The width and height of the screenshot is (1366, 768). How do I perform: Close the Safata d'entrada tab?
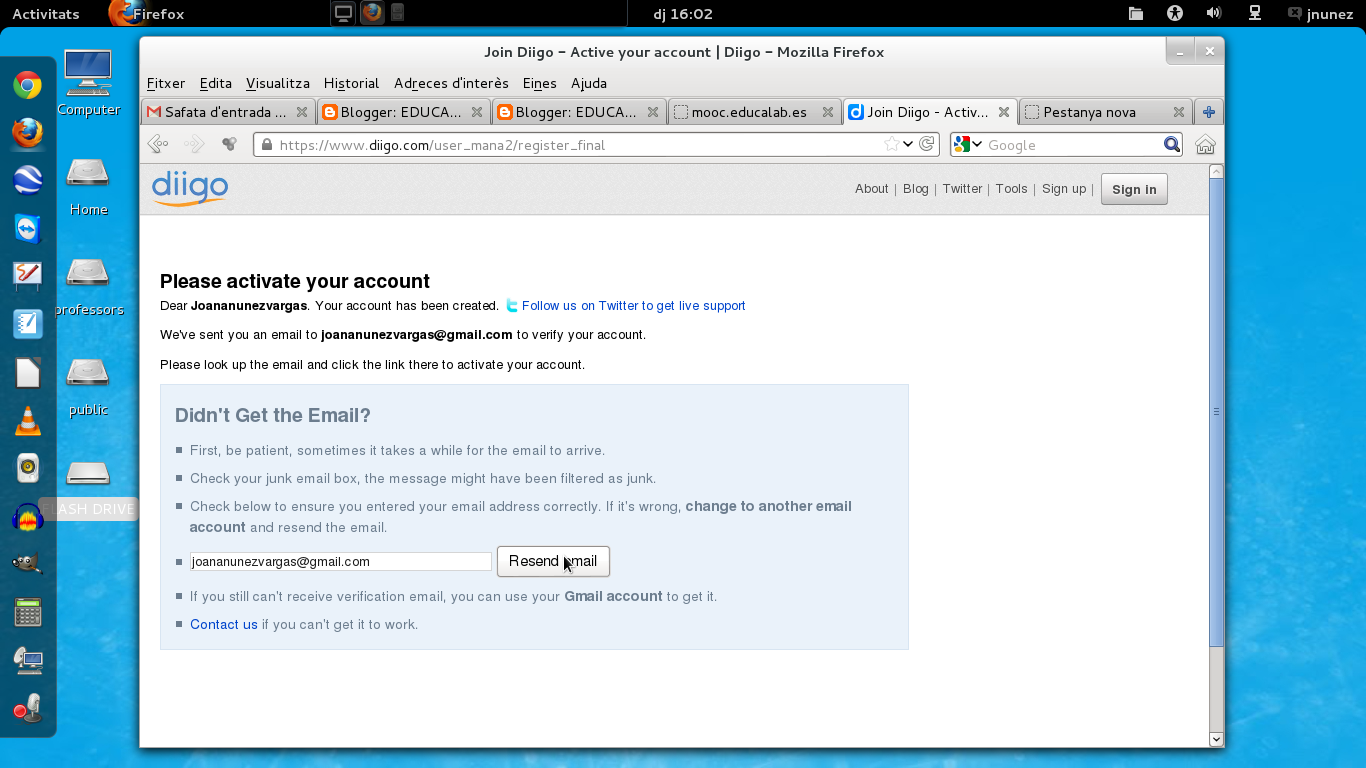pyautogui.click(x=301, y=112)
